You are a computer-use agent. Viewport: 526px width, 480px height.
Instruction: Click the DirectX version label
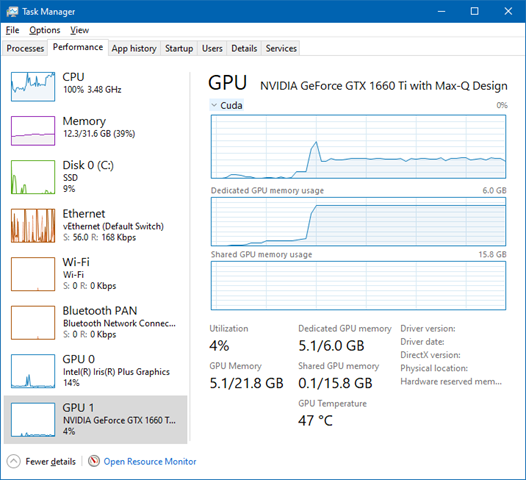pyautogui.click(x=430, y=355)
